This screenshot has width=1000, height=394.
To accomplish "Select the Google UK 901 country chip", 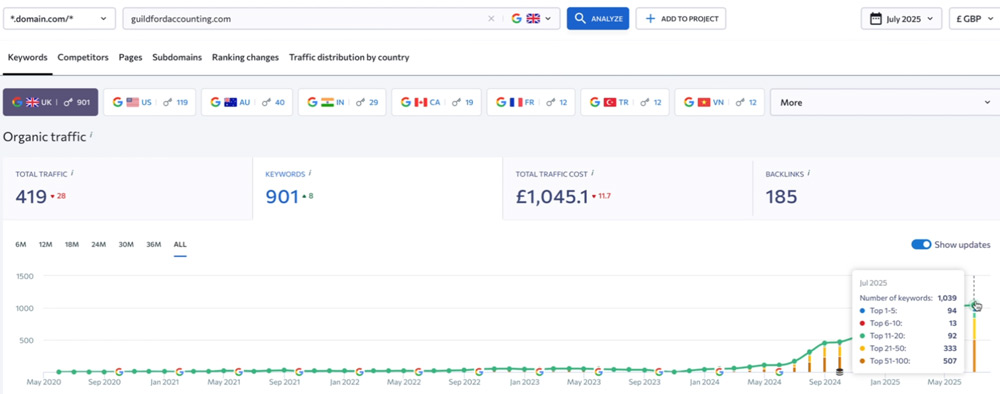I will pos(50,102).
